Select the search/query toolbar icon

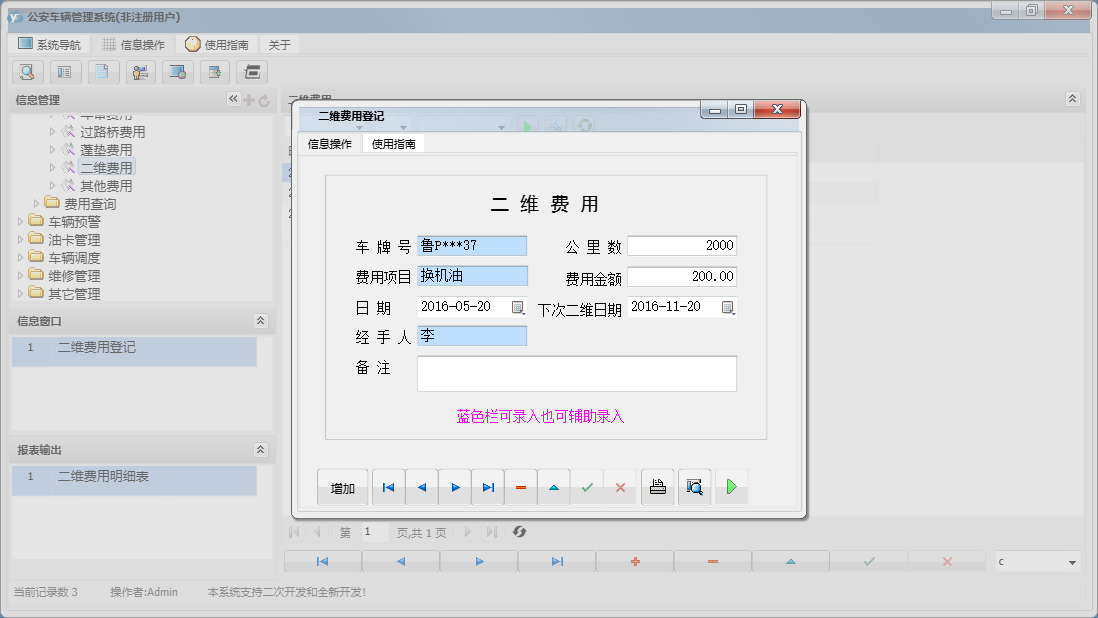click(x=27, y=72)
